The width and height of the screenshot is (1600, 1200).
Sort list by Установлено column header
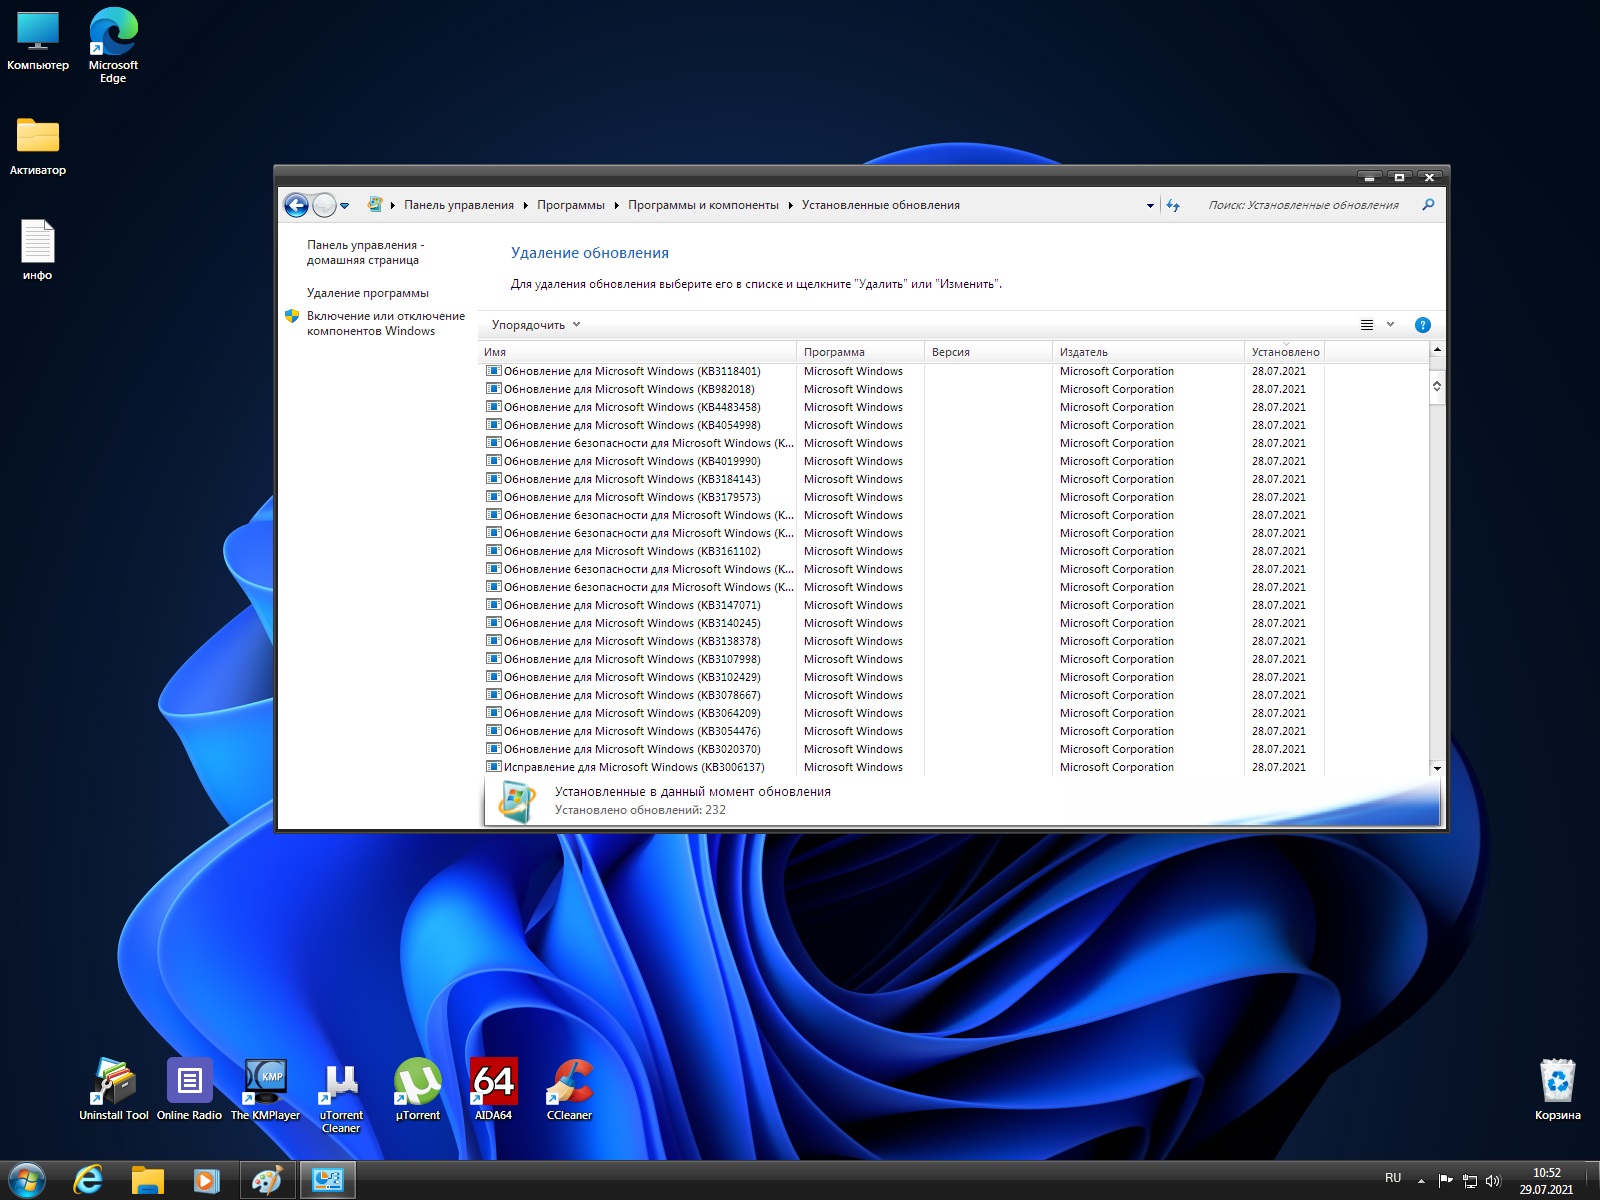[x=1285, y=352]
